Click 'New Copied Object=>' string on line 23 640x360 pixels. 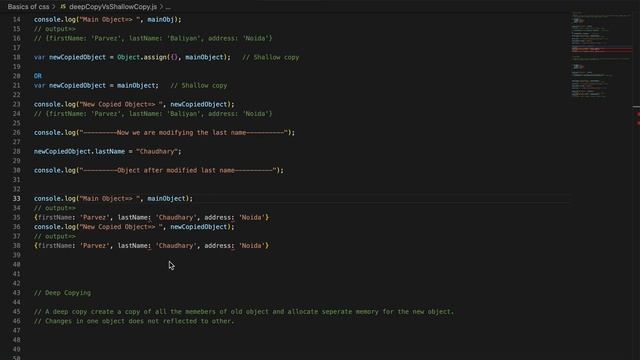(x=122, y=104)
